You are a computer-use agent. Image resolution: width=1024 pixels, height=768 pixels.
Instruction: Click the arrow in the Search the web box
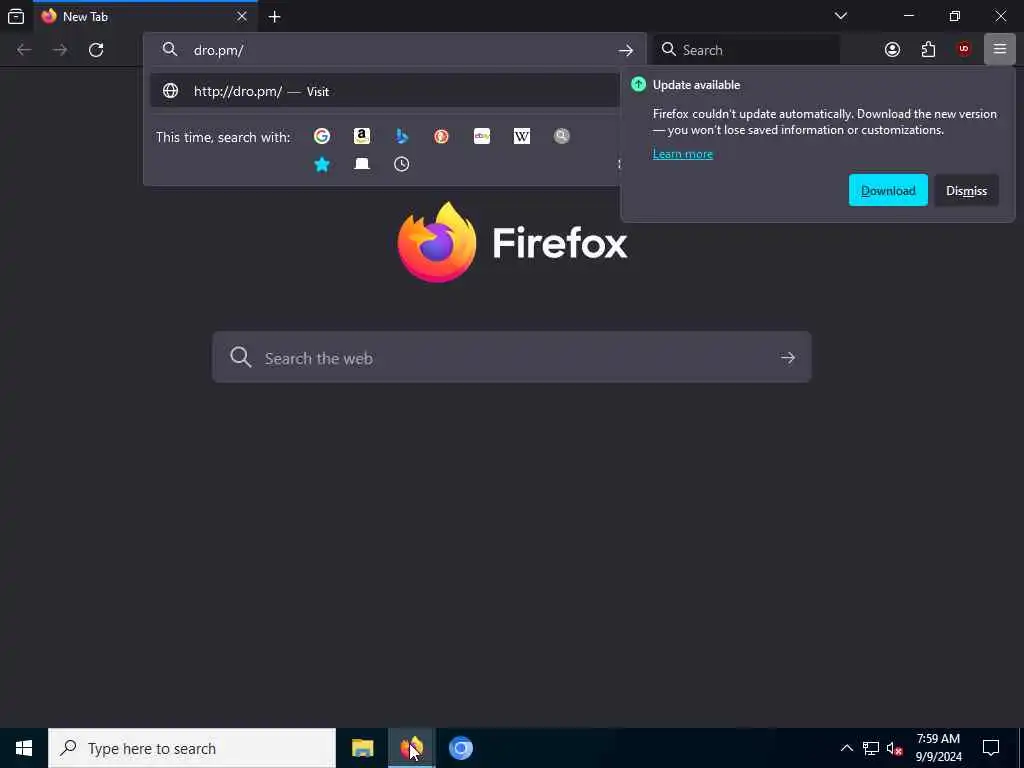pyautogui.click(x=788, y=357)
